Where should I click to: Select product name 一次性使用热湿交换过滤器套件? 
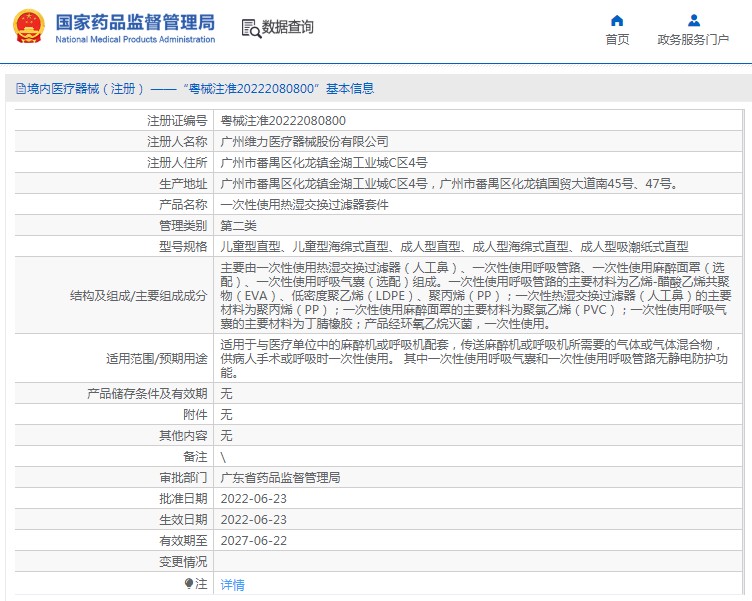pyautogui.click(x=305, y=205)
